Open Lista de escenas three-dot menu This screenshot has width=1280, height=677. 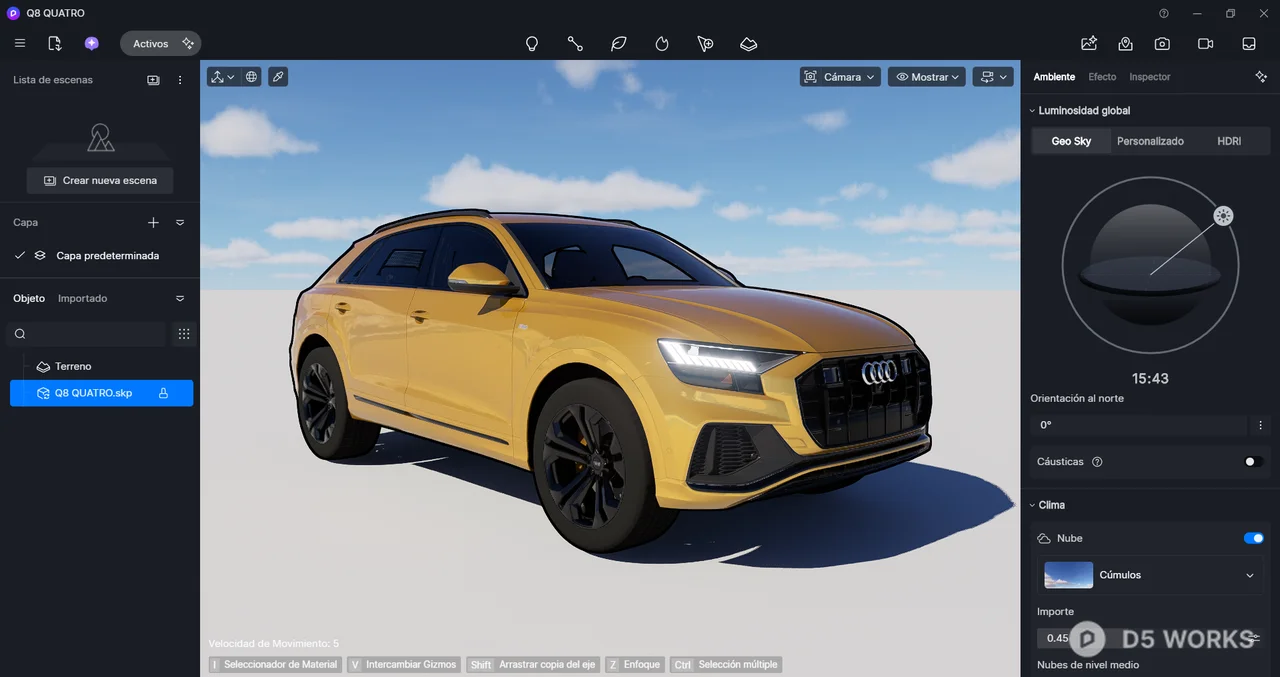180,80
